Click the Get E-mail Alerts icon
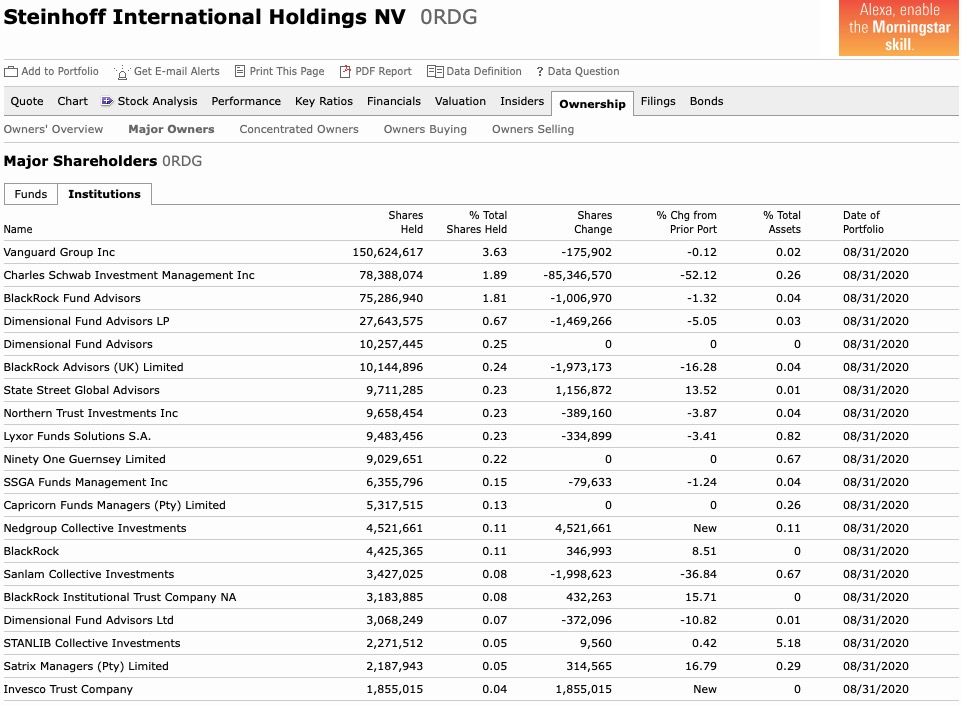 tap(123, 71)
